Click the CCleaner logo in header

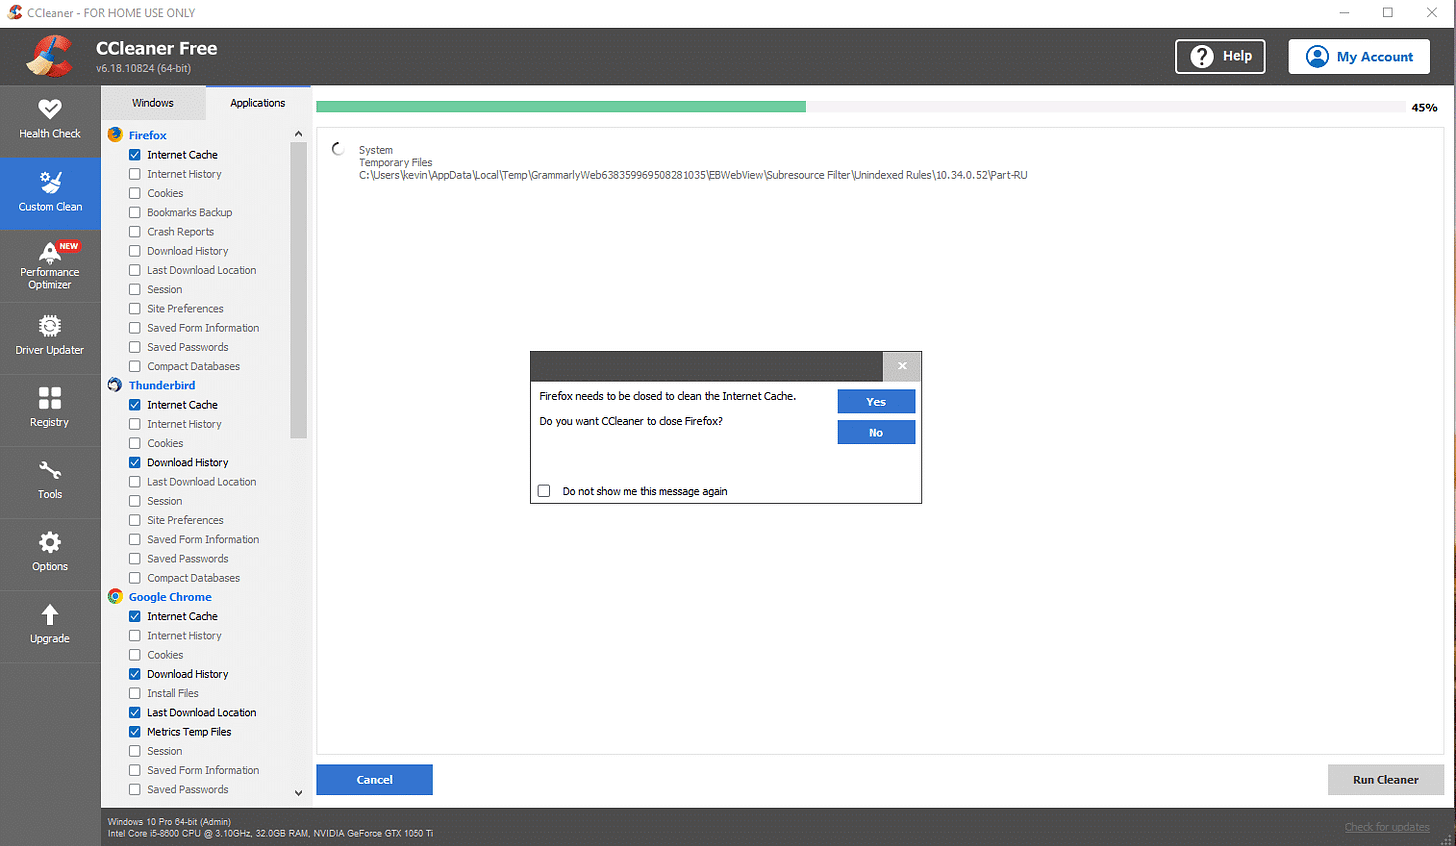pos(50,56)
